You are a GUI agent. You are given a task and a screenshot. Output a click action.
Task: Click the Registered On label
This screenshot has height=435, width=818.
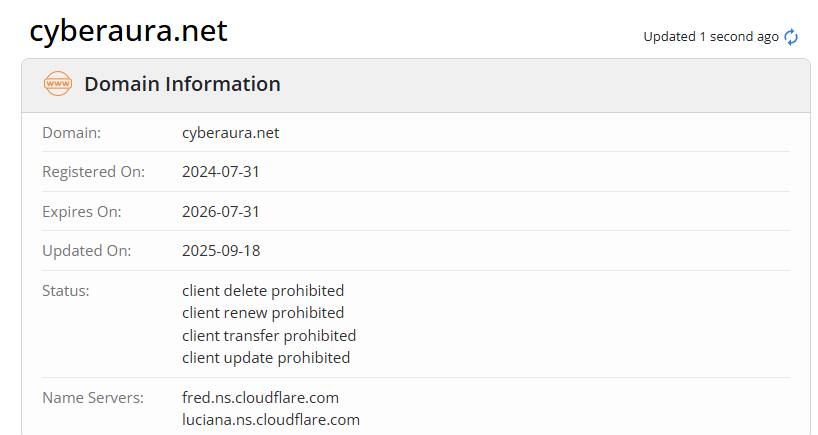coord(93,172)
